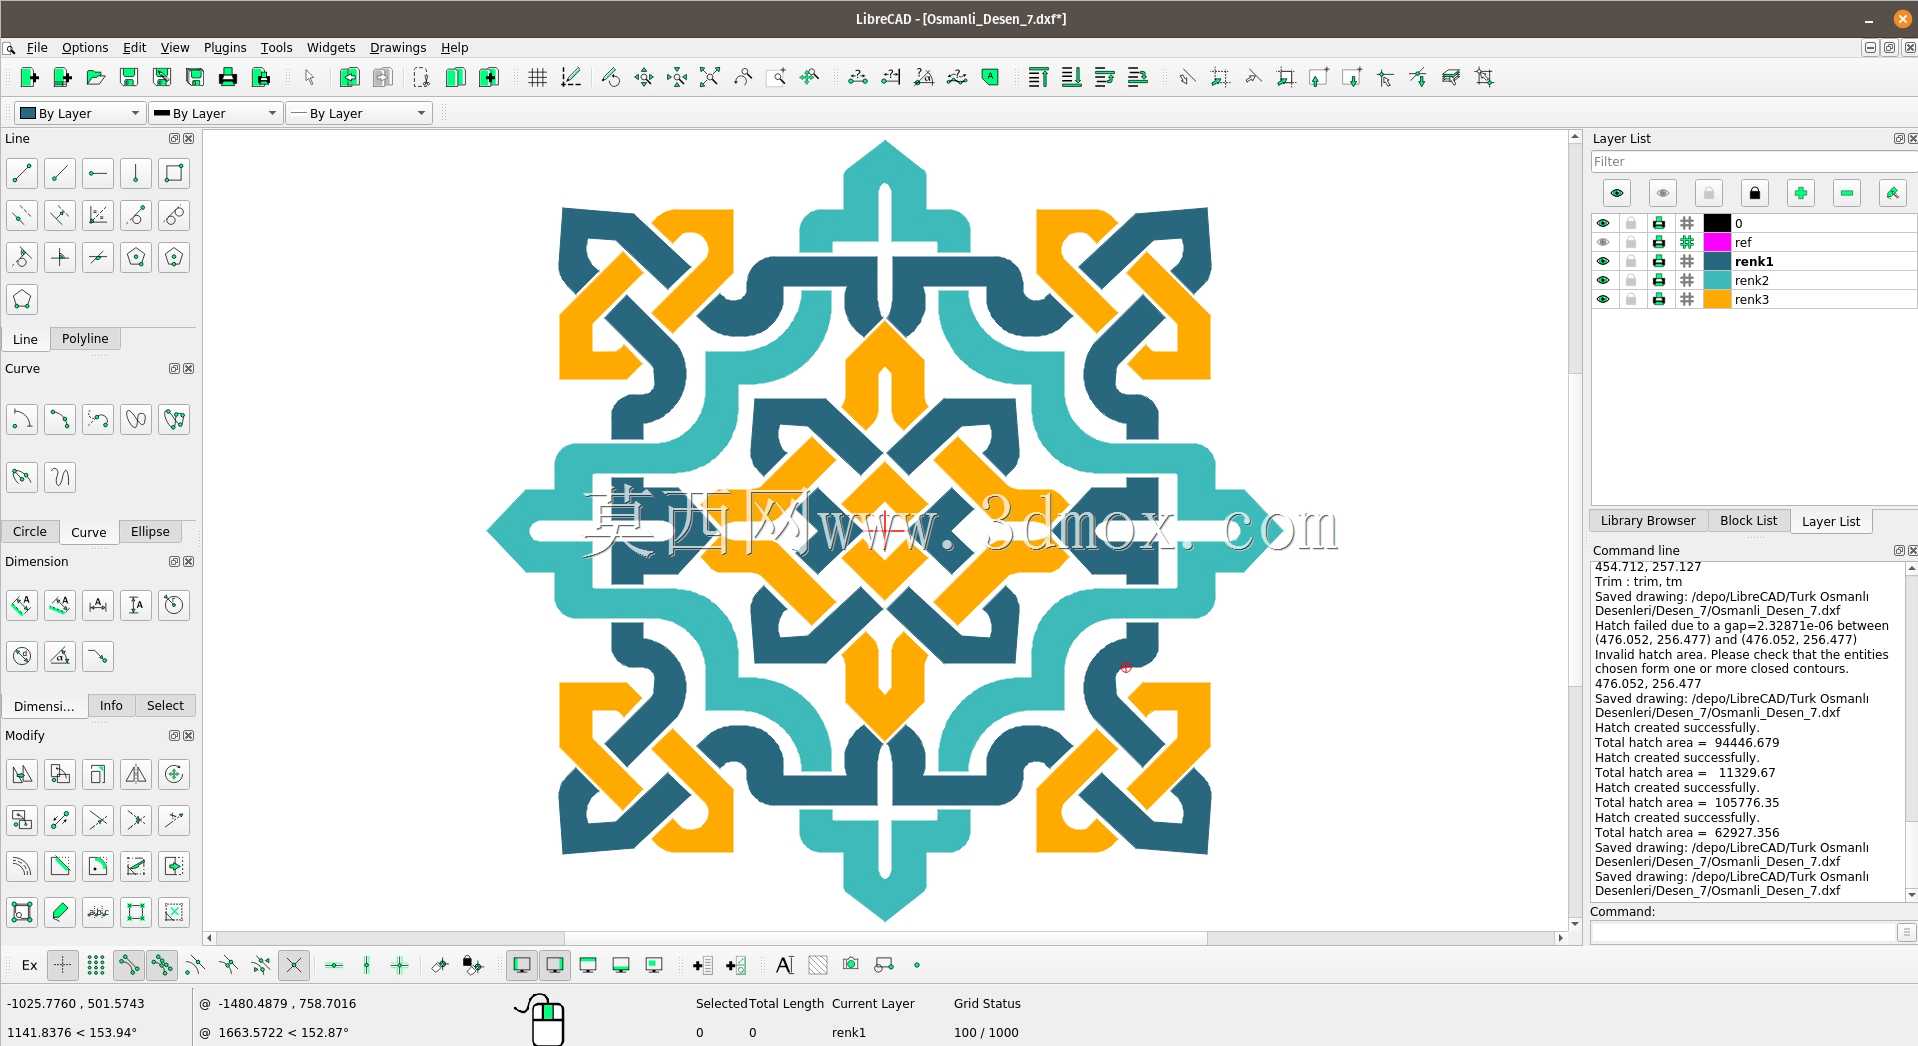Hide the renk1 layer
Screen dimensions: 1918x1046
(1603, 261)
